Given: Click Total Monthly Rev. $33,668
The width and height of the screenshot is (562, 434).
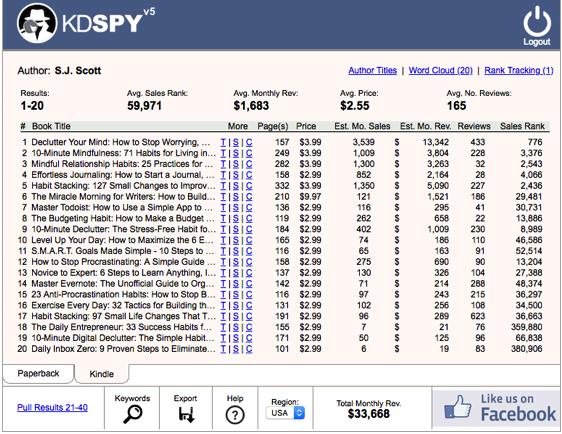Looking at the screenshot, I should 368,414.
